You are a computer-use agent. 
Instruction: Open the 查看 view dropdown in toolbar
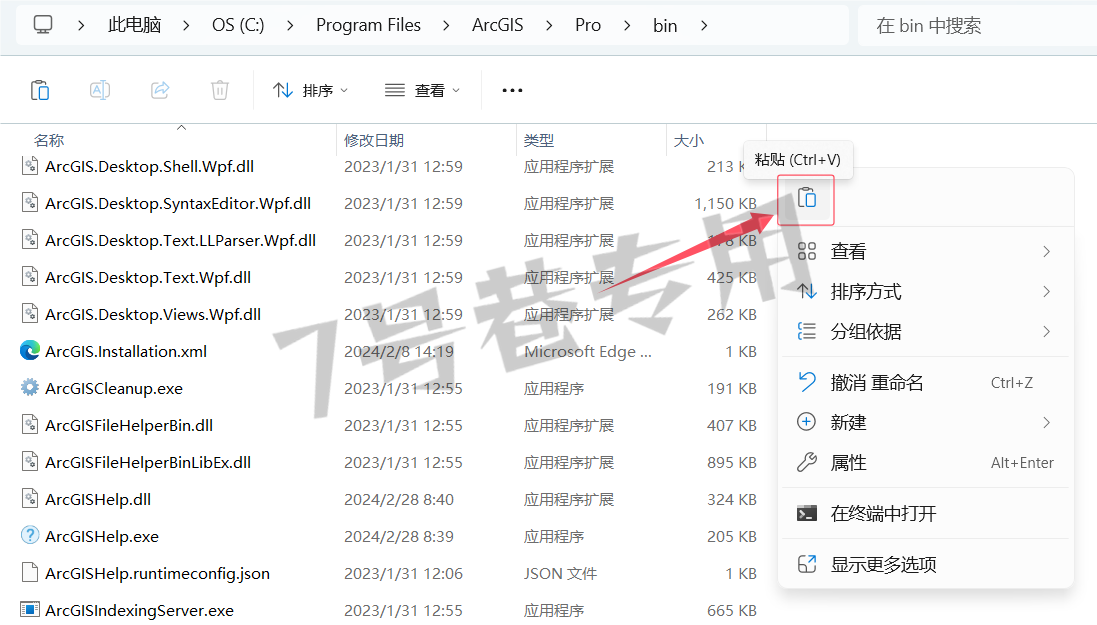coord(423,90)
